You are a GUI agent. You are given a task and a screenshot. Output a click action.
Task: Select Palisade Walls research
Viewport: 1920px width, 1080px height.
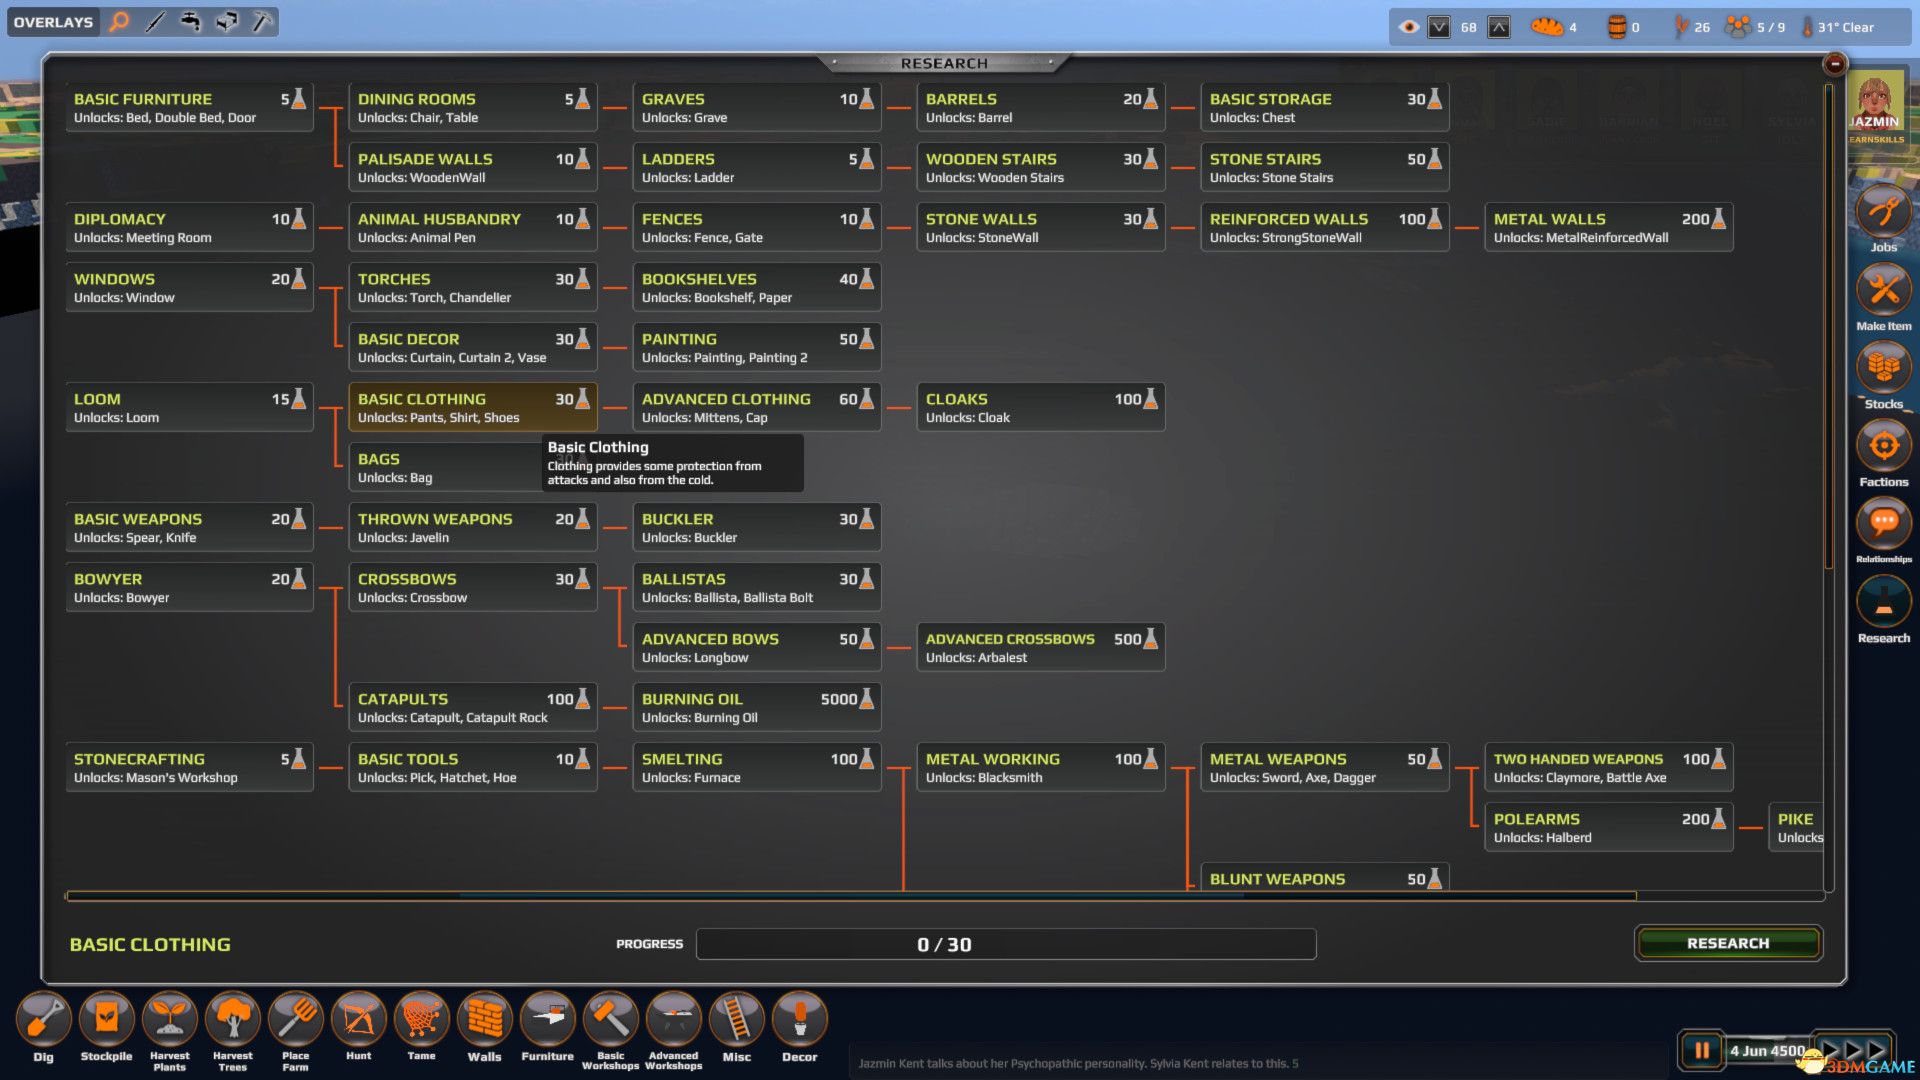click(473, 168)
